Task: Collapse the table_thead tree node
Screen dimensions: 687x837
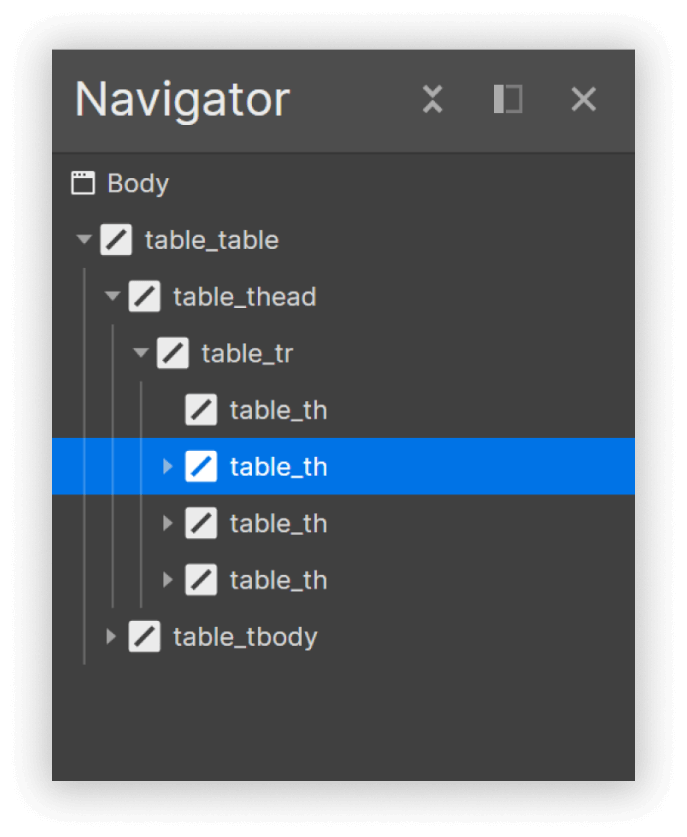Action: tap(112, 297)
